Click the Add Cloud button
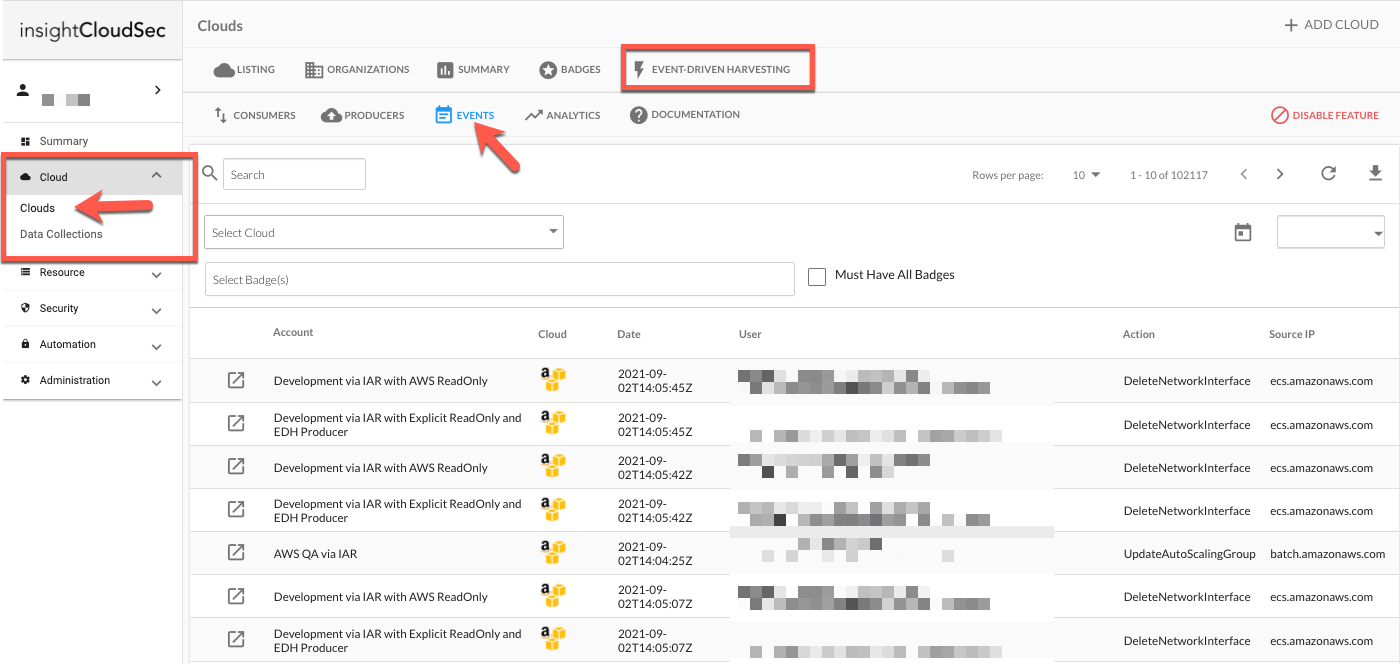Image resolution: width=1400 pixels, height=664 pixels. [x=1331, y=25]
